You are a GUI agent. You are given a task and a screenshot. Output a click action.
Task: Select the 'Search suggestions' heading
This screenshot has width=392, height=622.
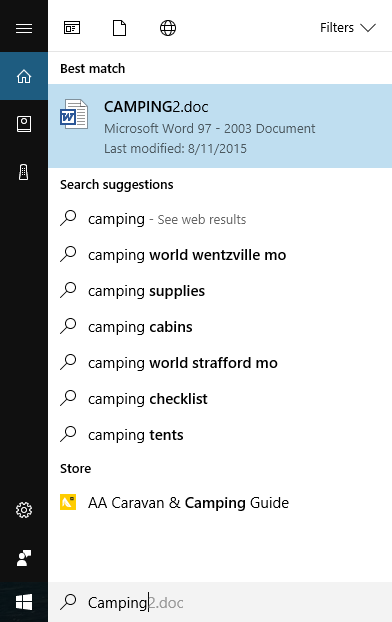pyautogui.click(x=117, y=185)
